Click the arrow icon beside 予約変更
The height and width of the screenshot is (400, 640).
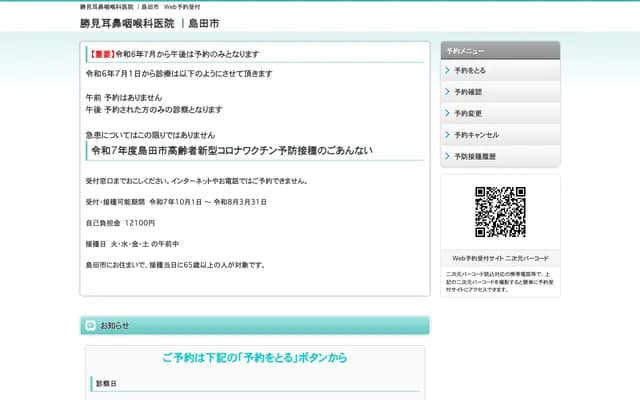pyautogui.click(x=446, y=113)
